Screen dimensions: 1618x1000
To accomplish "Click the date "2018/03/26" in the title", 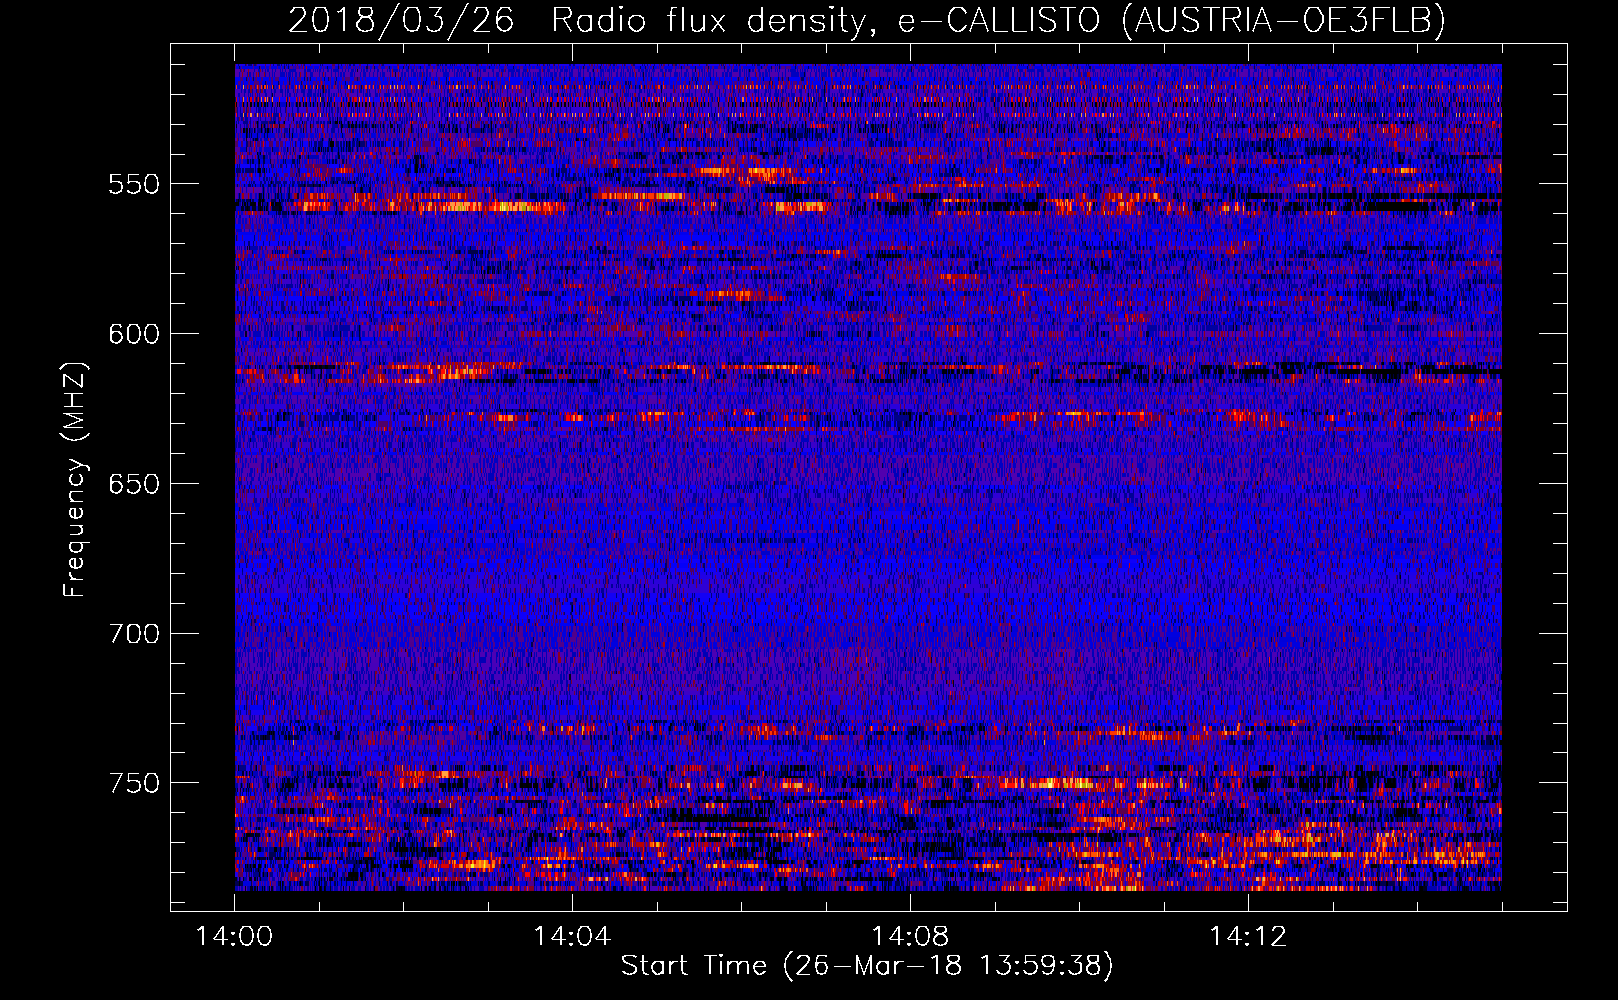I will pyautogui.click(x=401, y=20).
